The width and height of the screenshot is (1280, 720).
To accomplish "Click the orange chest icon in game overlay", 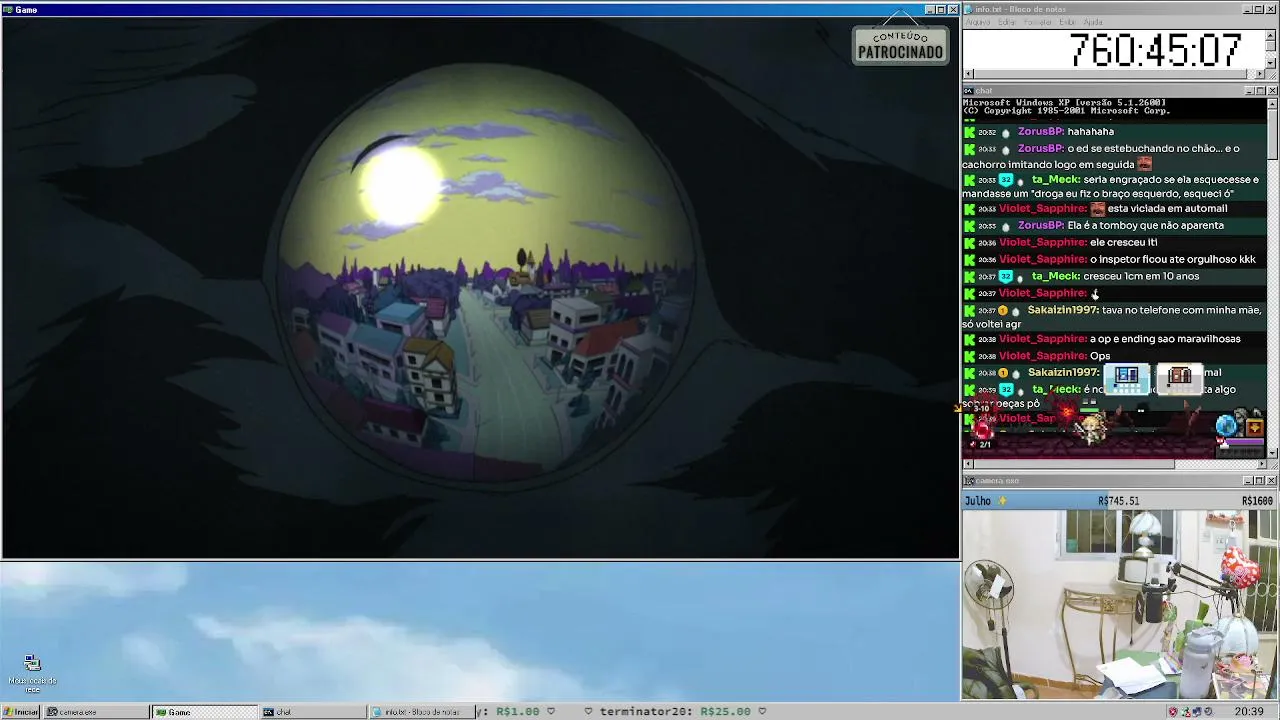I will [1254, 427].
